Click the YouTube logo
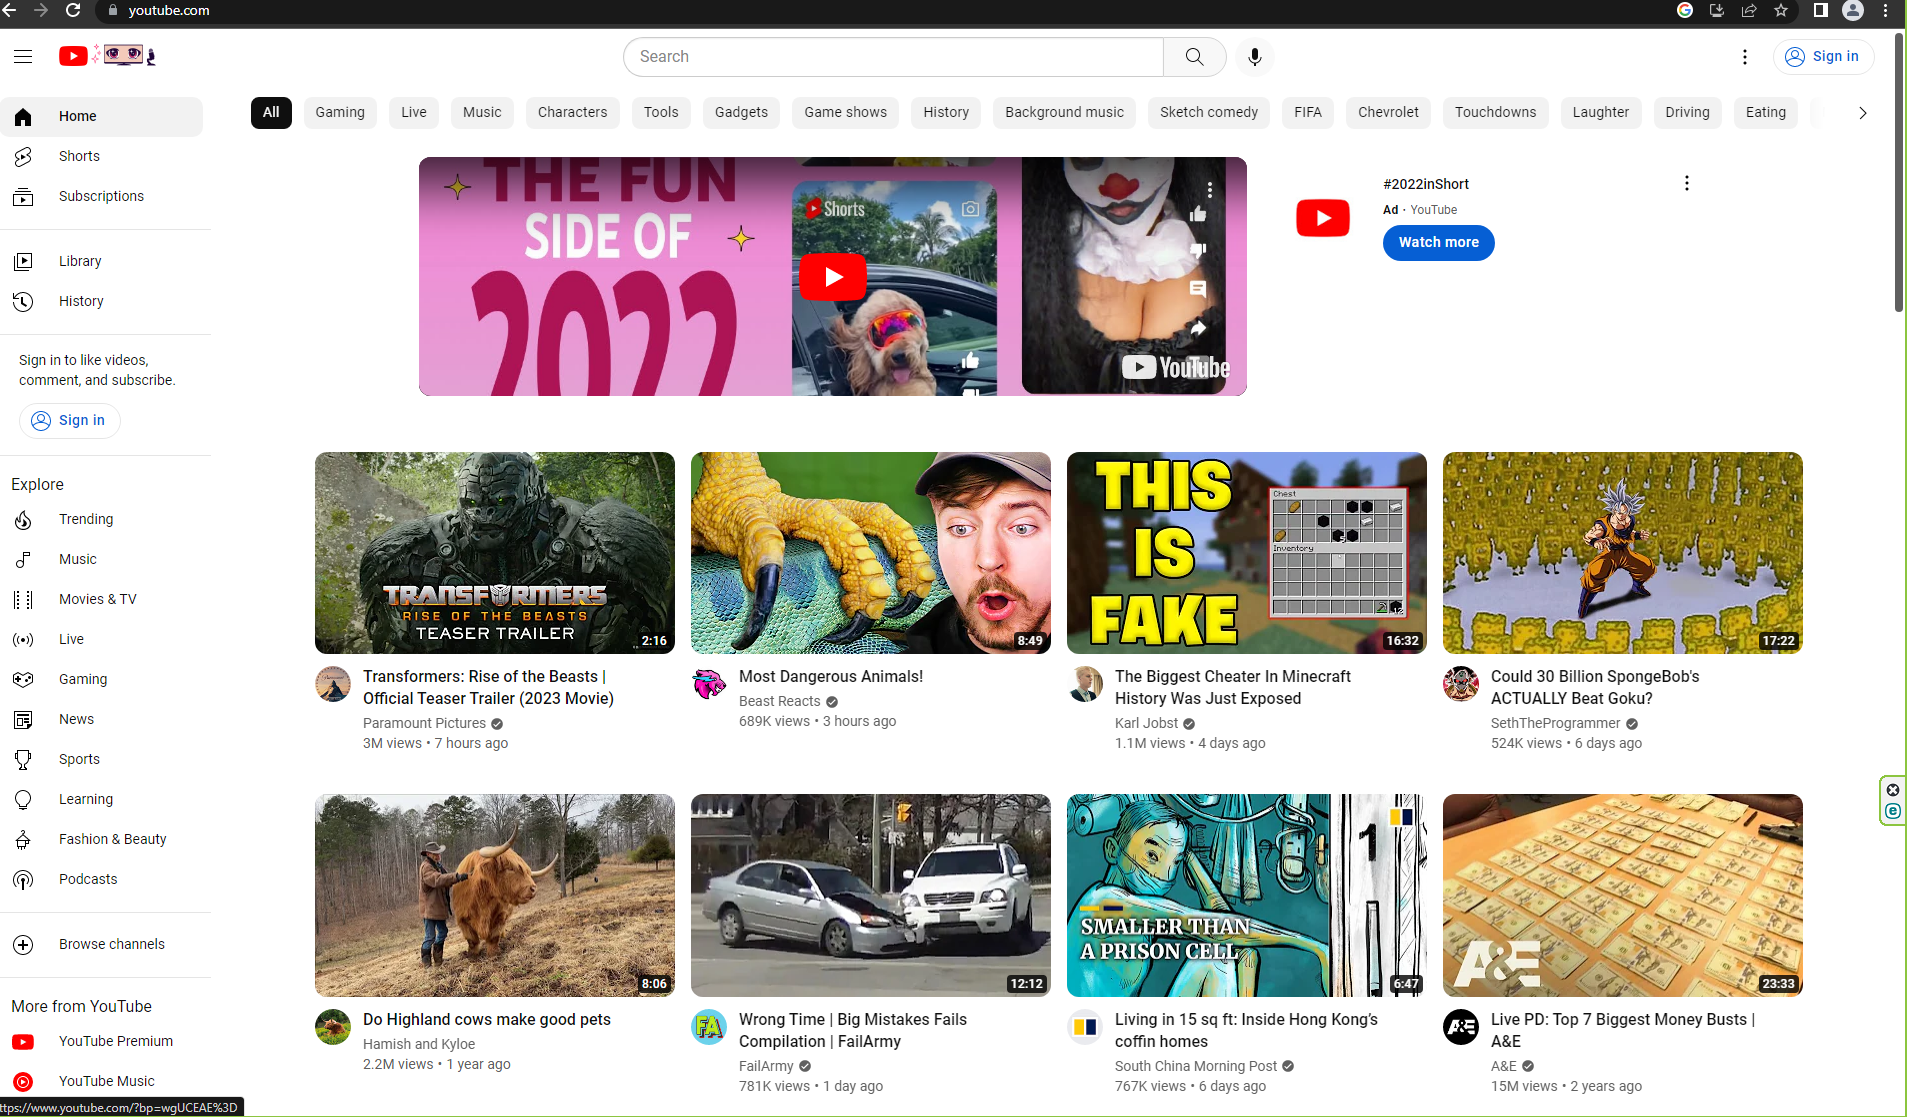1907x1117 pixels. pyautogui.click(x=74, y=56)
